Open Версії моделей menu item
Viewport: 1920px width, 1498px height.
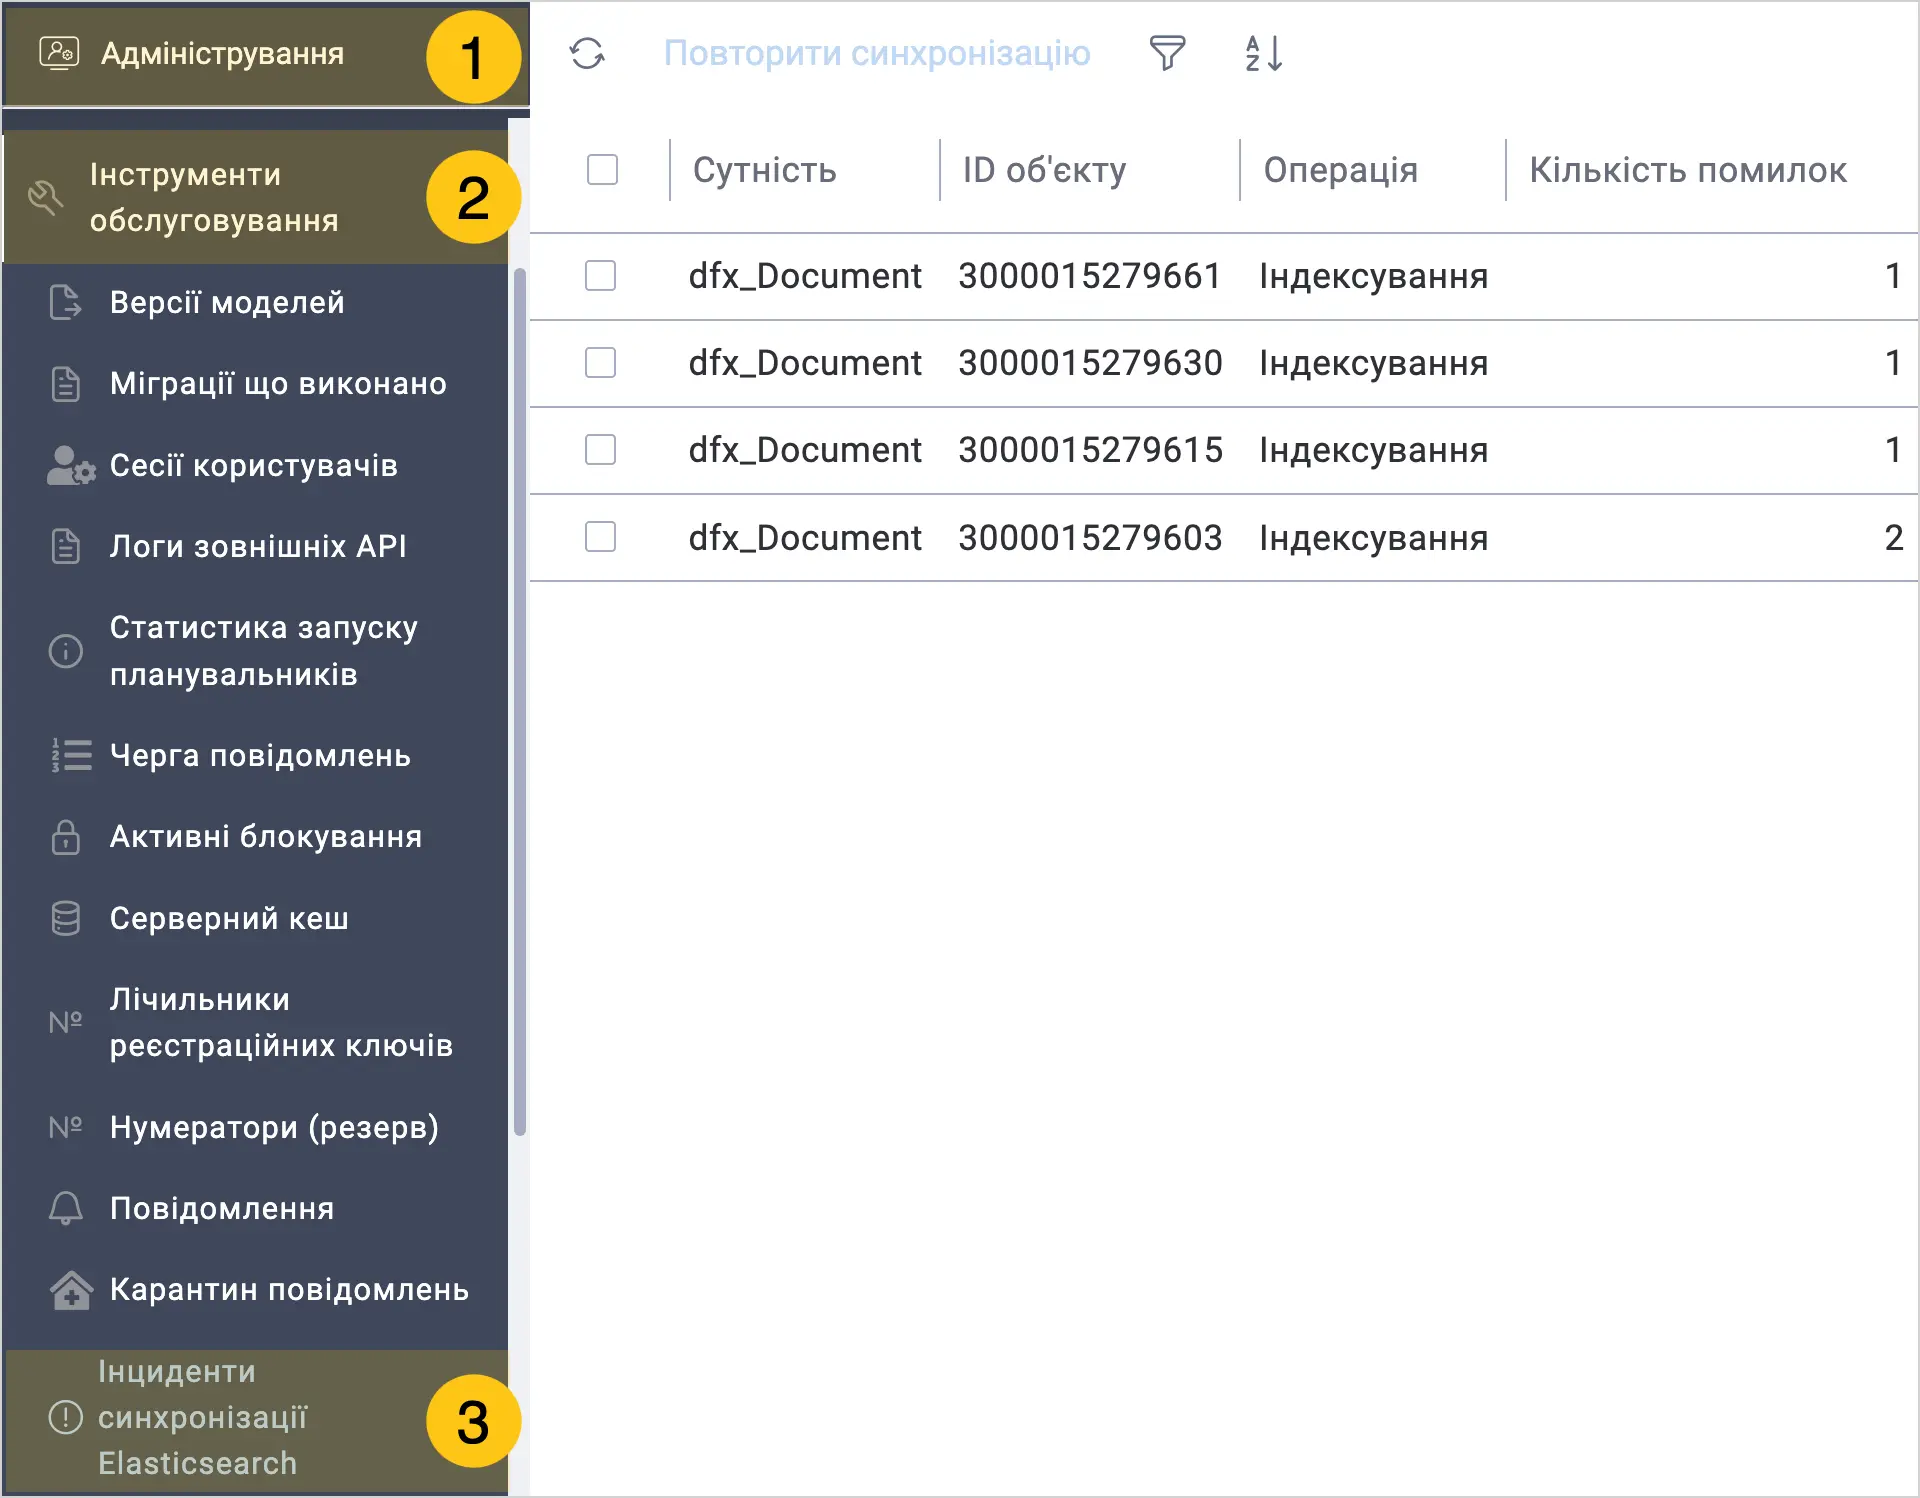coord(256,302)
